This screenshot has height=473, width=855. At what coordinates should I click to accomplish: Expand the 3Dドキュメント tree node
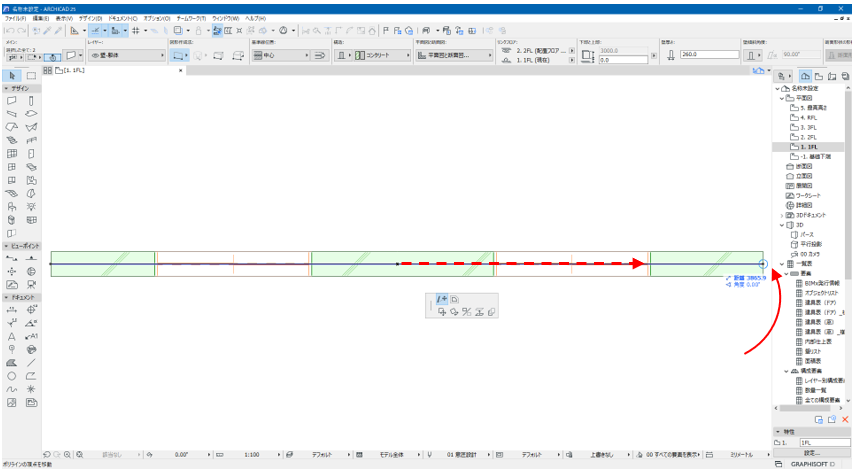(x=782, y=215)
